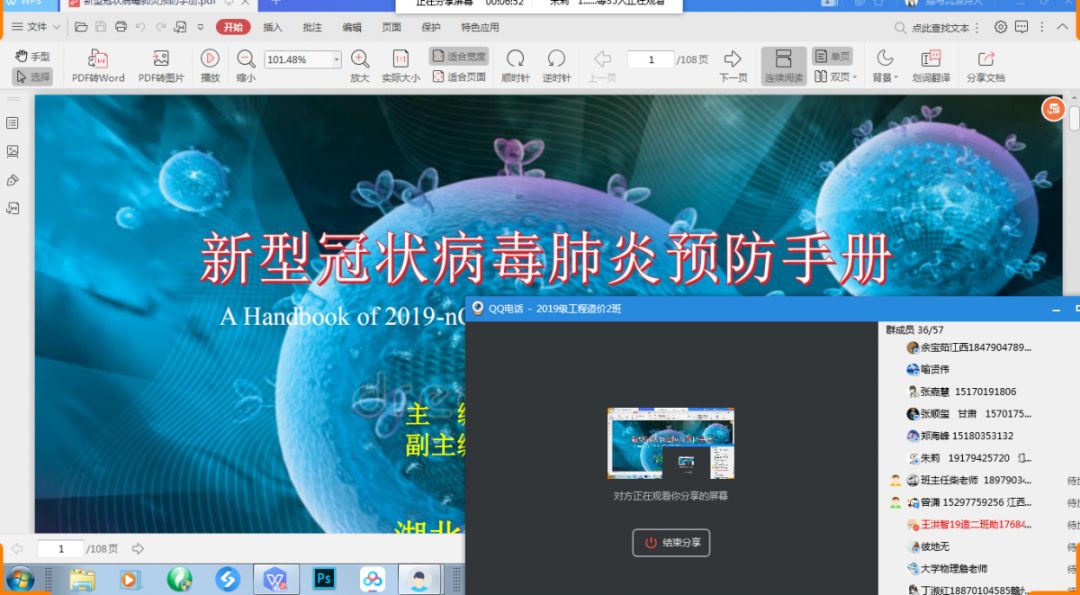Click WPS icon on taskbar
Screen dimensions: 1080x595
[x=276, y=579]
